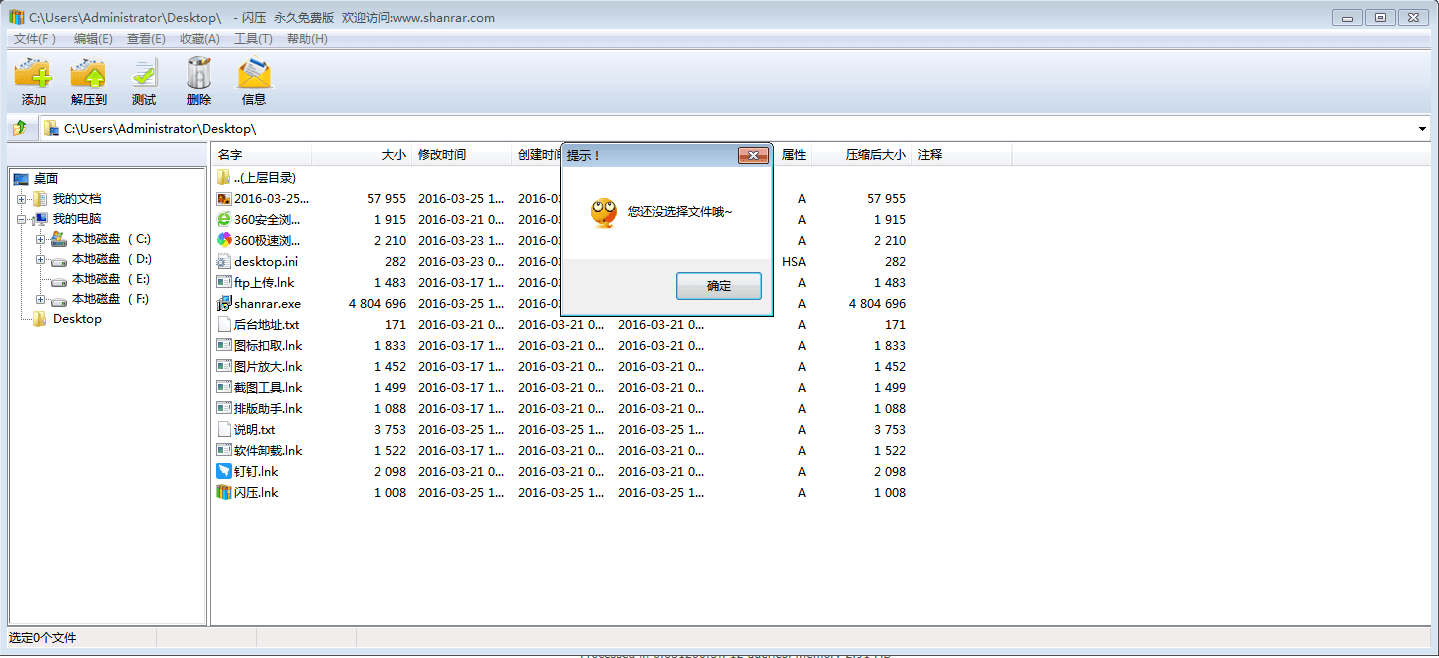Open the address path dropdown arrow
Image resolution: width=1439 pixels, height=658 pixels.
[1422, 129]
